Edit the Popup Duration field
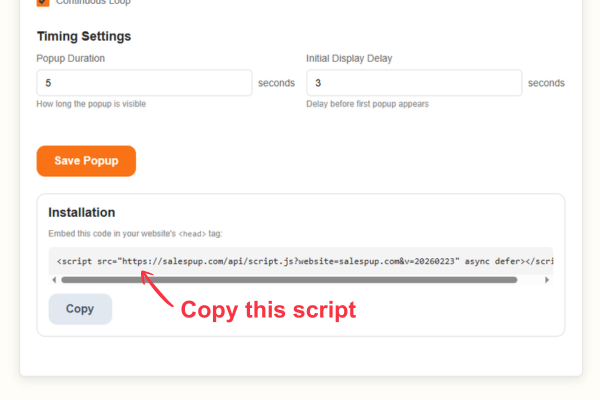Viewport: 600px width, 400px height. pyautogui.click(x=144, y=83)
